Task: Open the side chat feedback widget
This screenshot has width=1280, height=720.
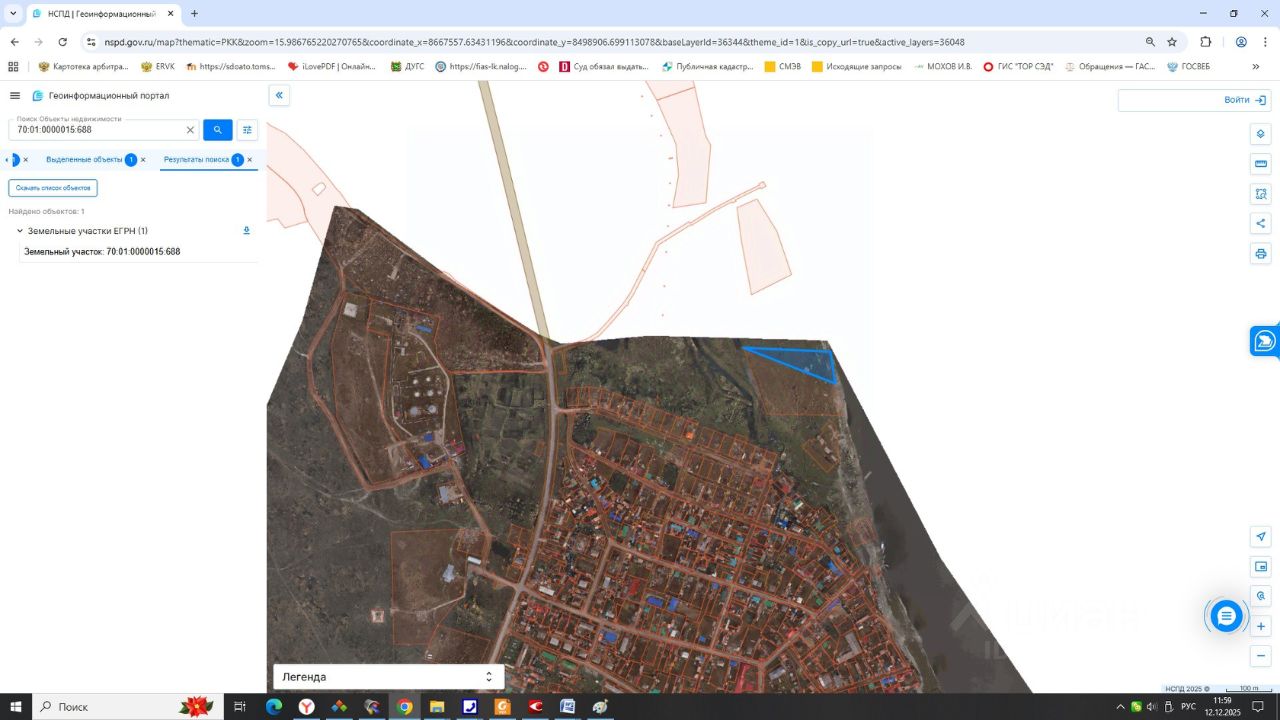Action: click(1265, 341)
